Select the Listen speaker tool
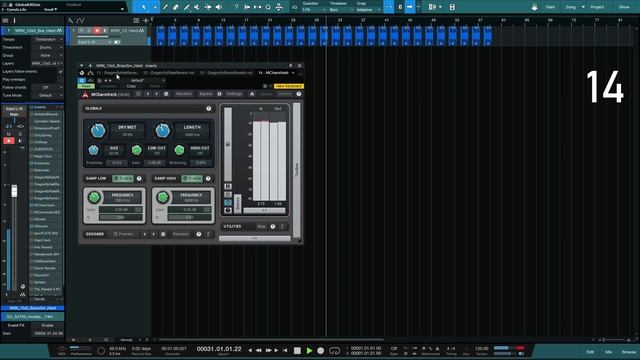This screenshot has height=360, width=640. (219, 7)
